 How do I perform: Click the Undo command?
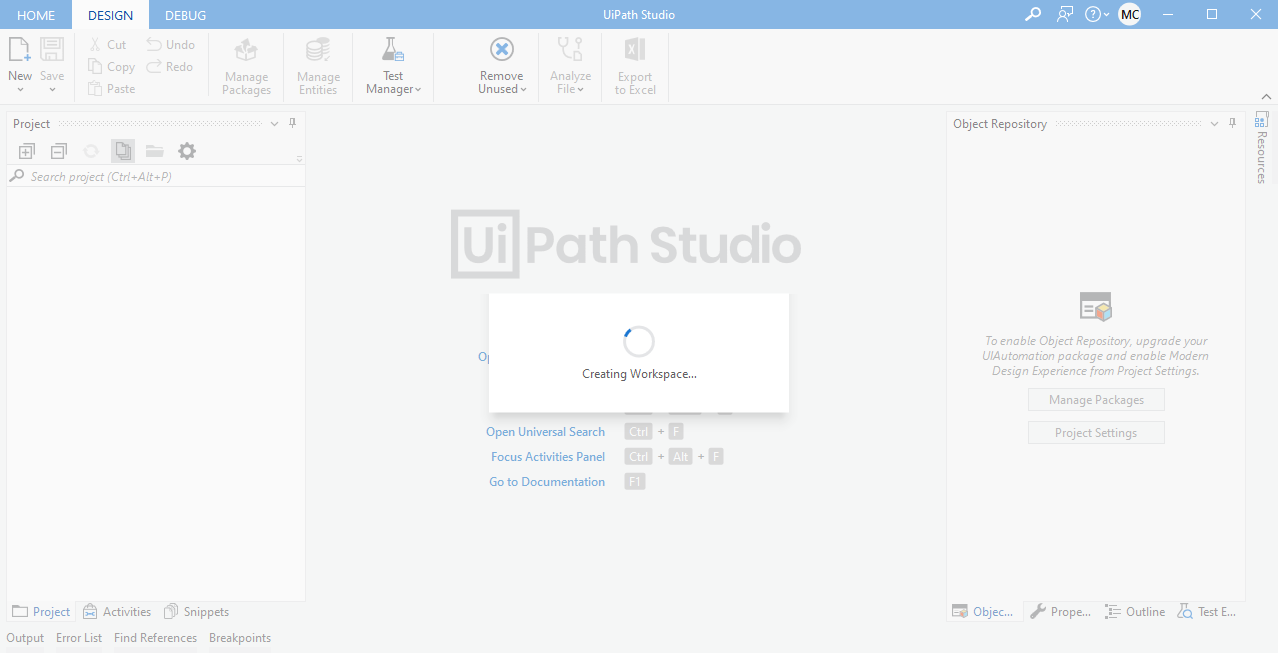tap(170, 45)
